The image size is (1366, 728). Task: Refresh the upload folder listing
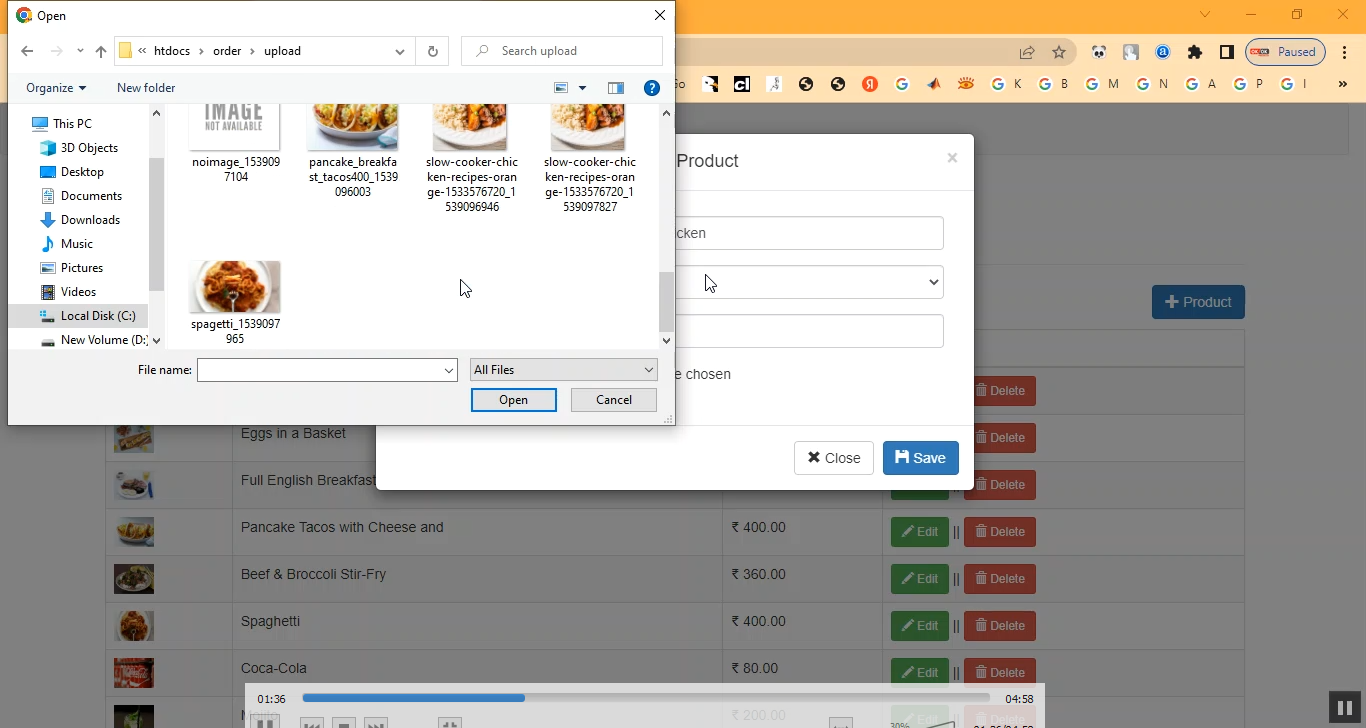pyautogui.click(x=433, y=51)
